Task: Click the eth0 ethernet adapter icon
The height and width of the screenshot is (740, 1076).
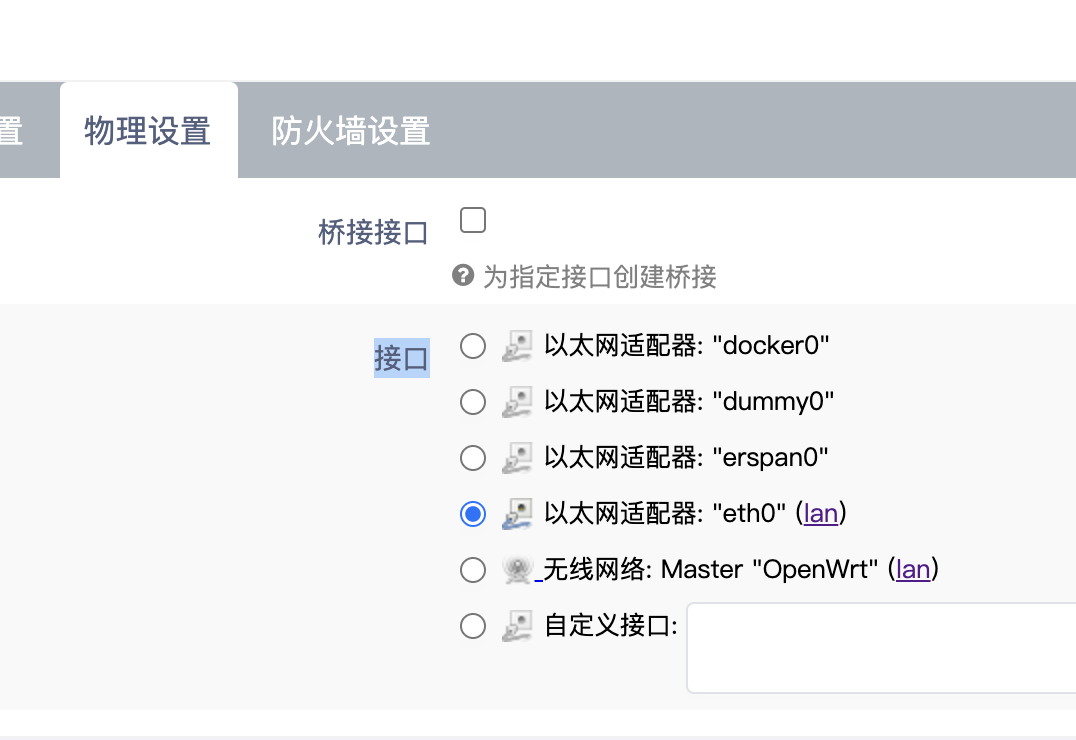Action: coord(517,514)
